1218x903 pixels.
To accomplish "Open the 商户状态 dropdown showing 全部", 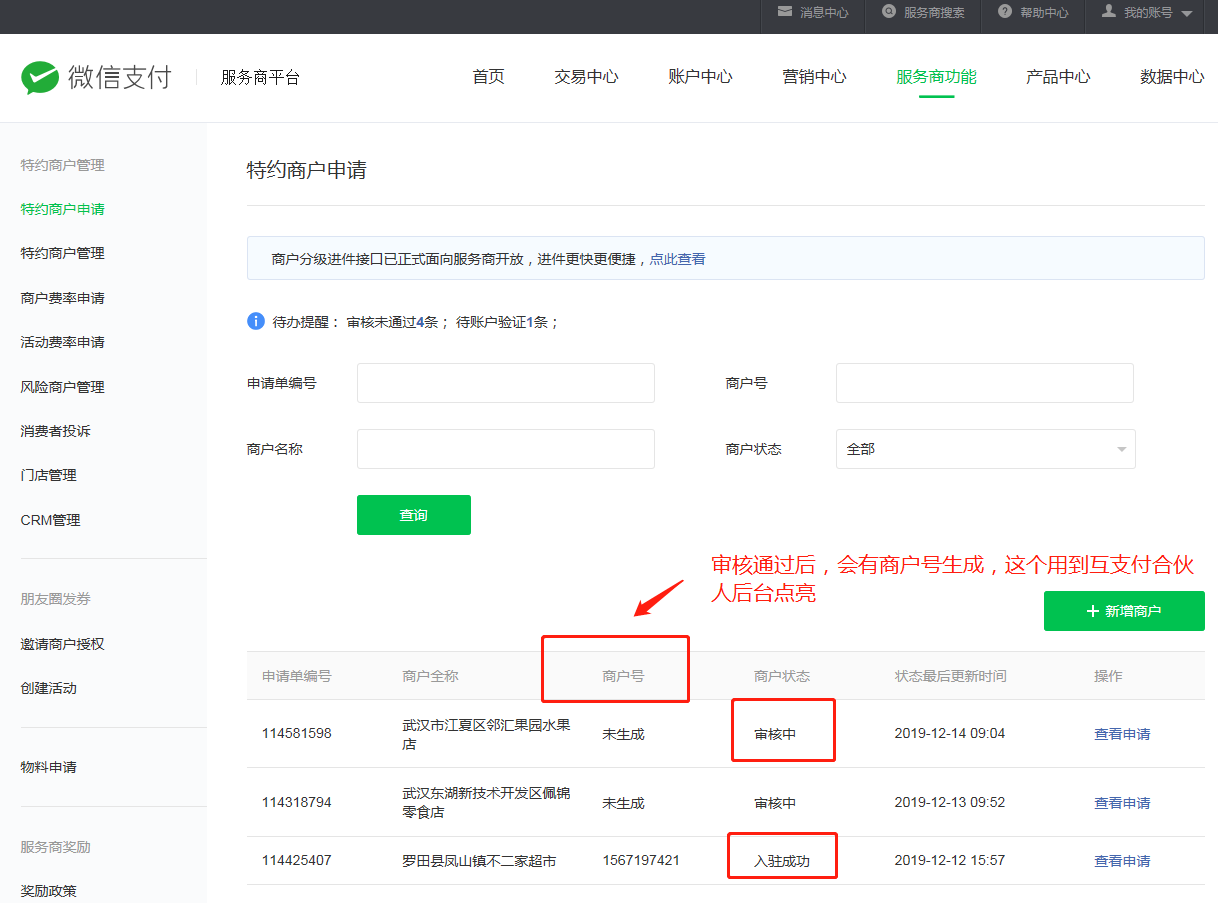I will click(x=985, y=449).
